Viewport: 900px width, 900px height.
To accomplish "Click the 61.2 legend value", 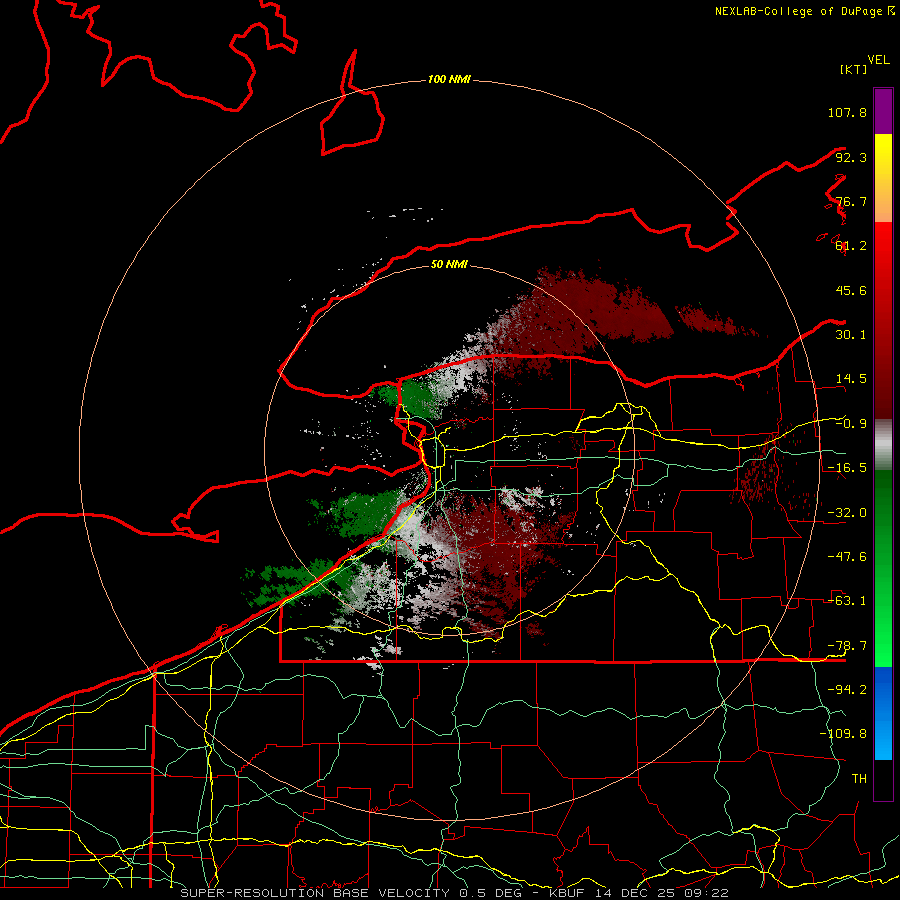I will 851,246.
